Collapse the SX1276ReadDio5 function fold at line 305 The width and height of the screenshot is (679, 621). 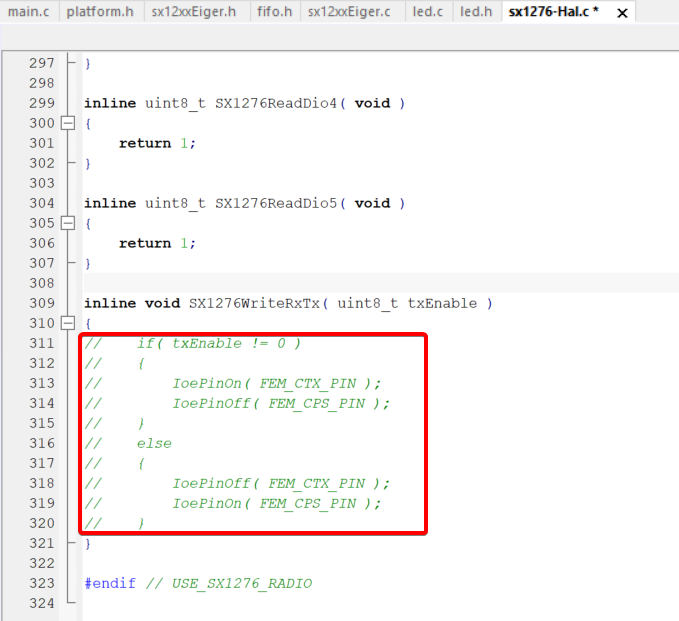click(68, 223)
